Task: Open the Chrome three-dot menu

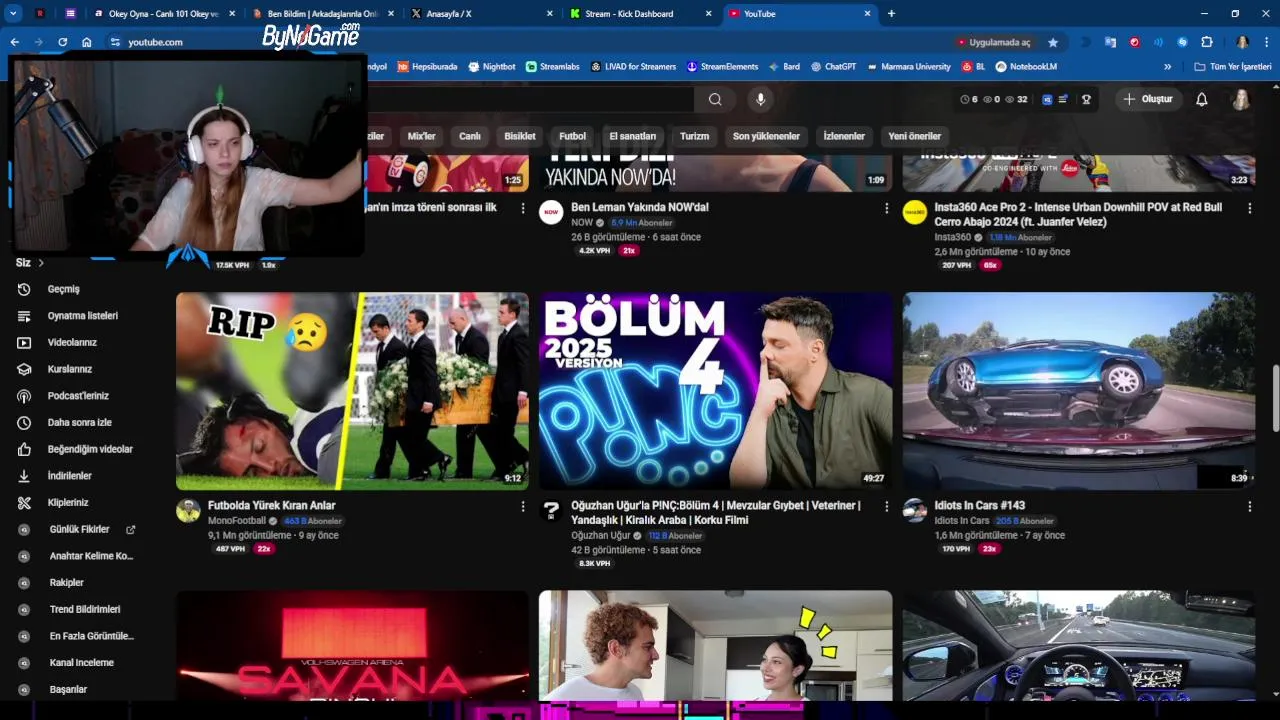Action: 1267,42
